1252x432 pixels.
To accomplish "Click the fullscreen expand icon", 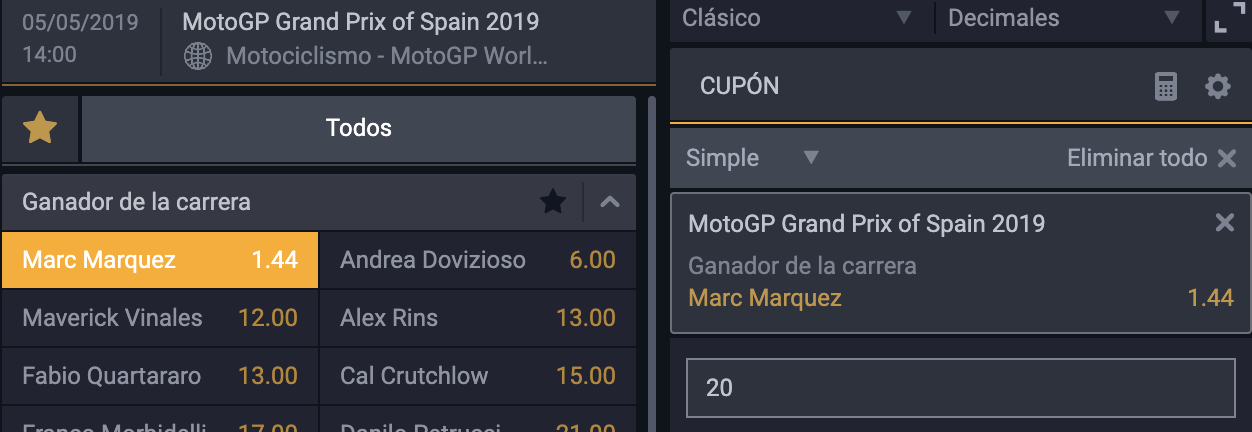I will 1227,18.
